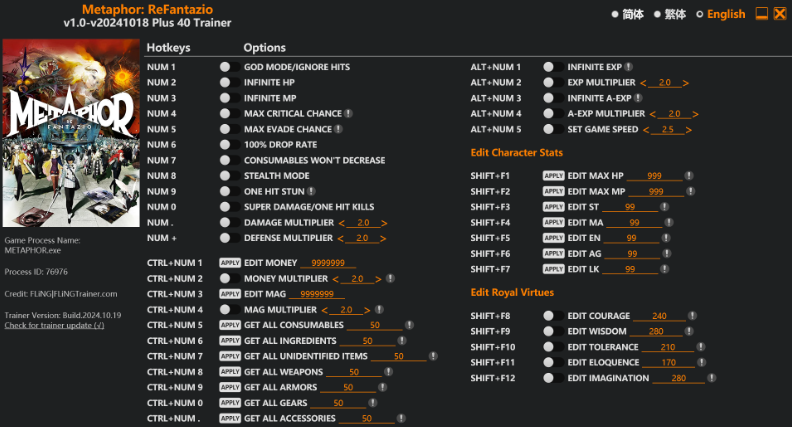Screen dimensions: 792x427
Task: Click the info icon next to One Hit Stun
Action: tap(312, 191)
